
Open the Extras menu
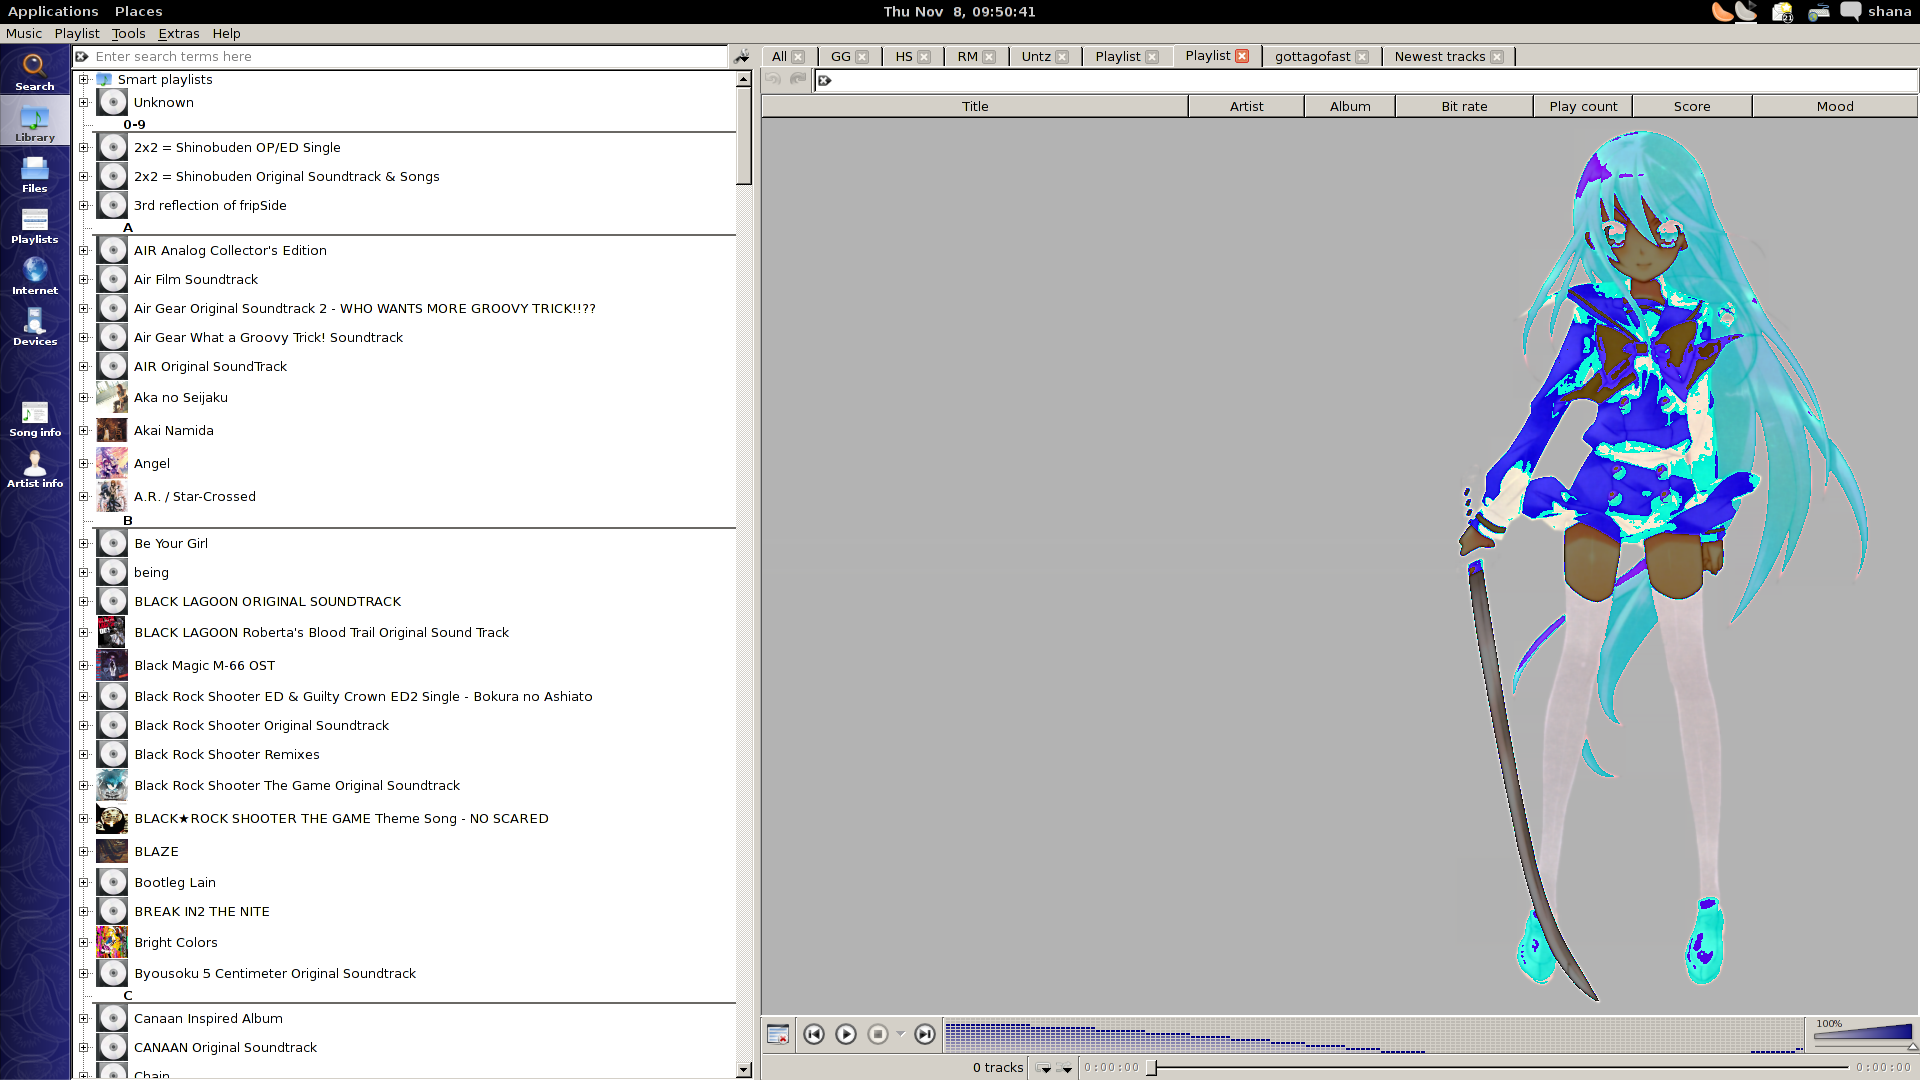[x=178, y=33]
